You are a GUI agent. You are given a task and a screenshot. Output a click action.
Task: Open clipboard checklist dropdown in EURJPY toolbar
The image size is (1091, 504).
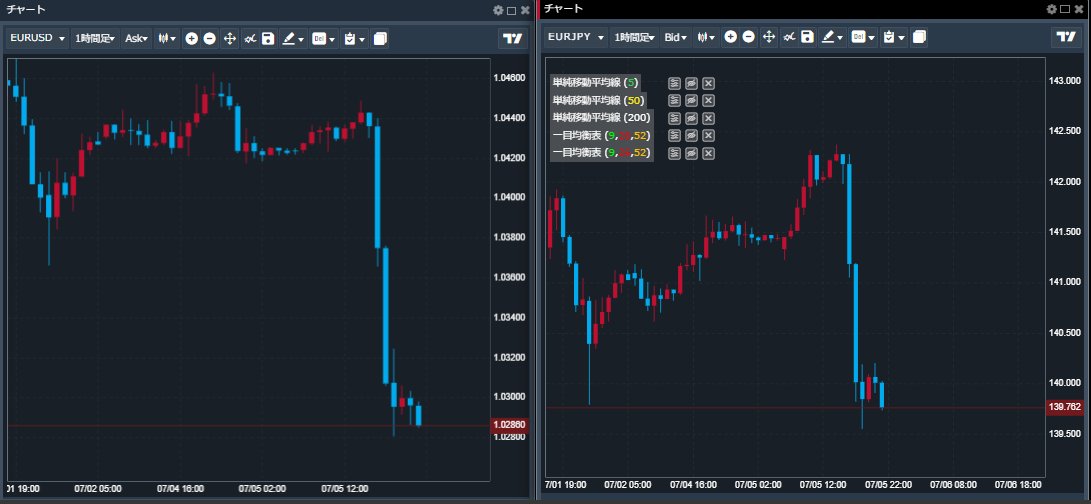(x=893, y=38)
